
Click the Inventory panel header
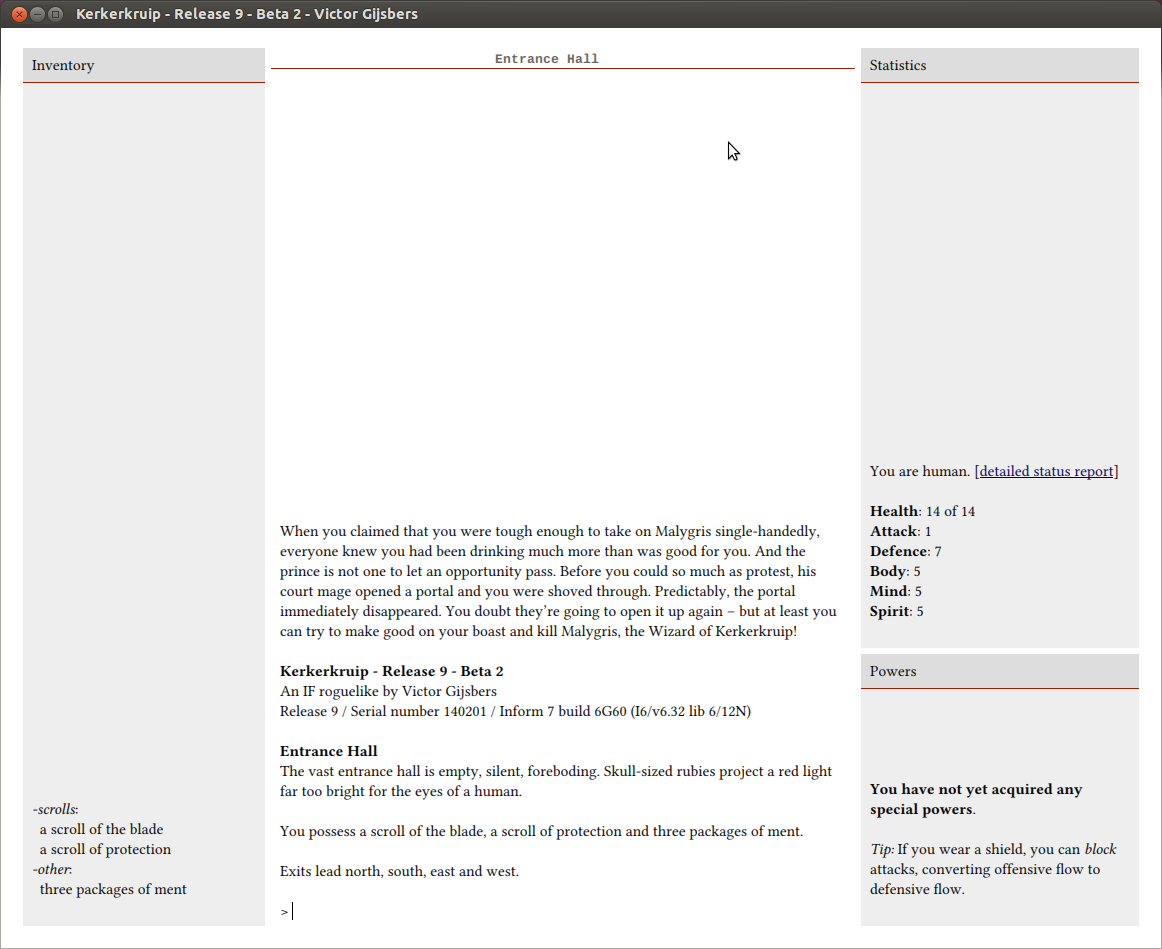(x=144, y=65)
